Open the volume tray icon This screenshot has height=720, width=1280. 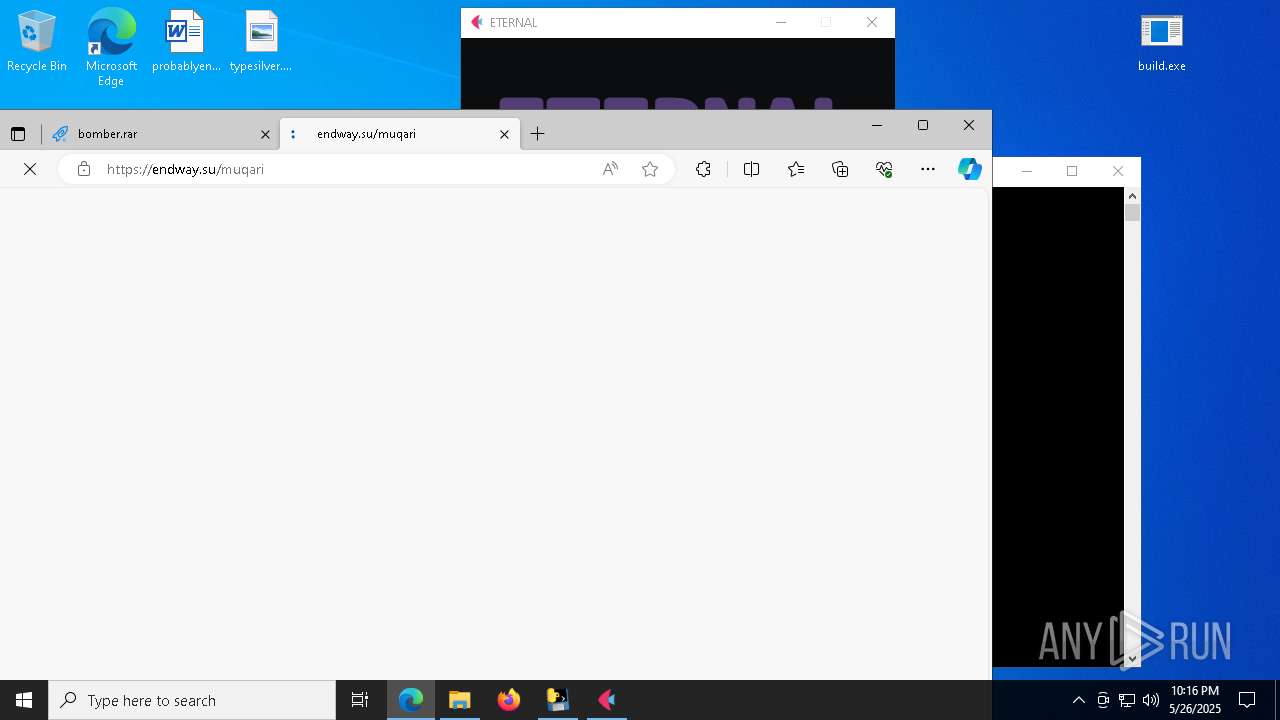click(1151, 700)
